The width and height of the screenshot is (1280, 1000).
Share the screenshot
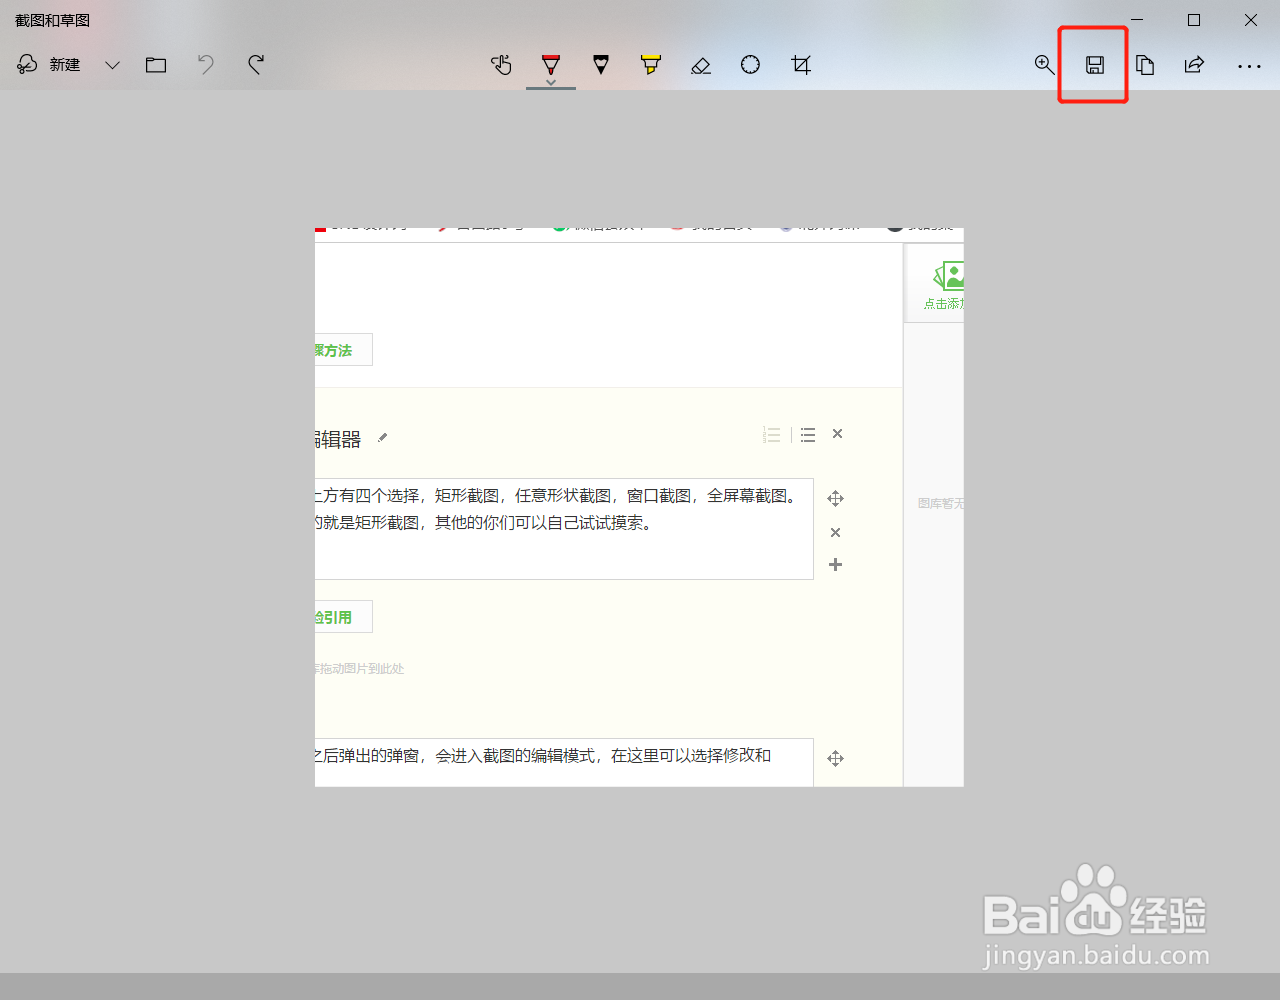1195,65
